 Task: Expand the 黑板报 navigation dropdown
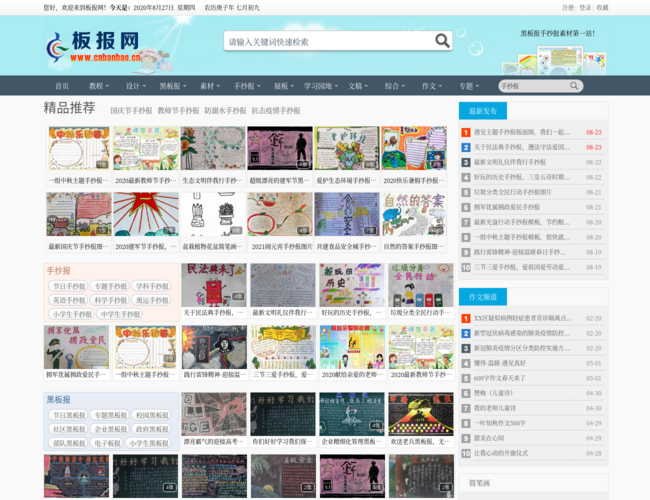point(173,86)
